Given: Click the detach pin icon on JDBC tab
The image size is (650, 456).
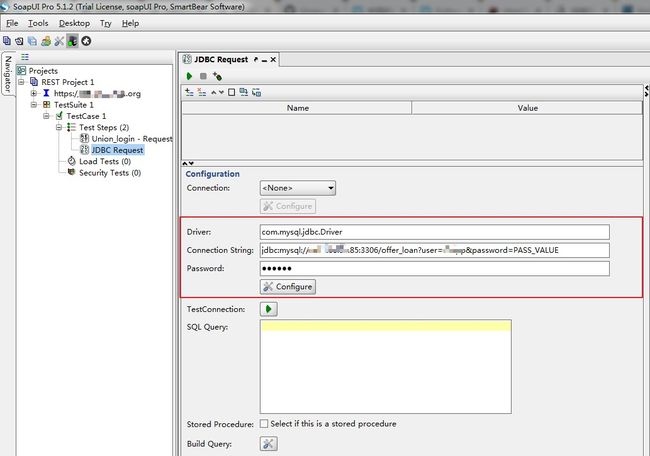Looking at the screenshot, I should pyautogui.click(x=256, y=60).
